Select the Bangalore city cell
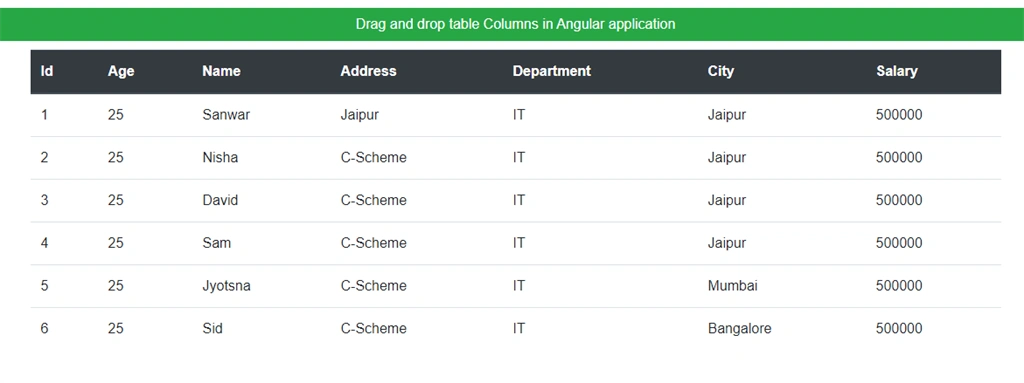The image size is (1024, 383). (739, 328)
